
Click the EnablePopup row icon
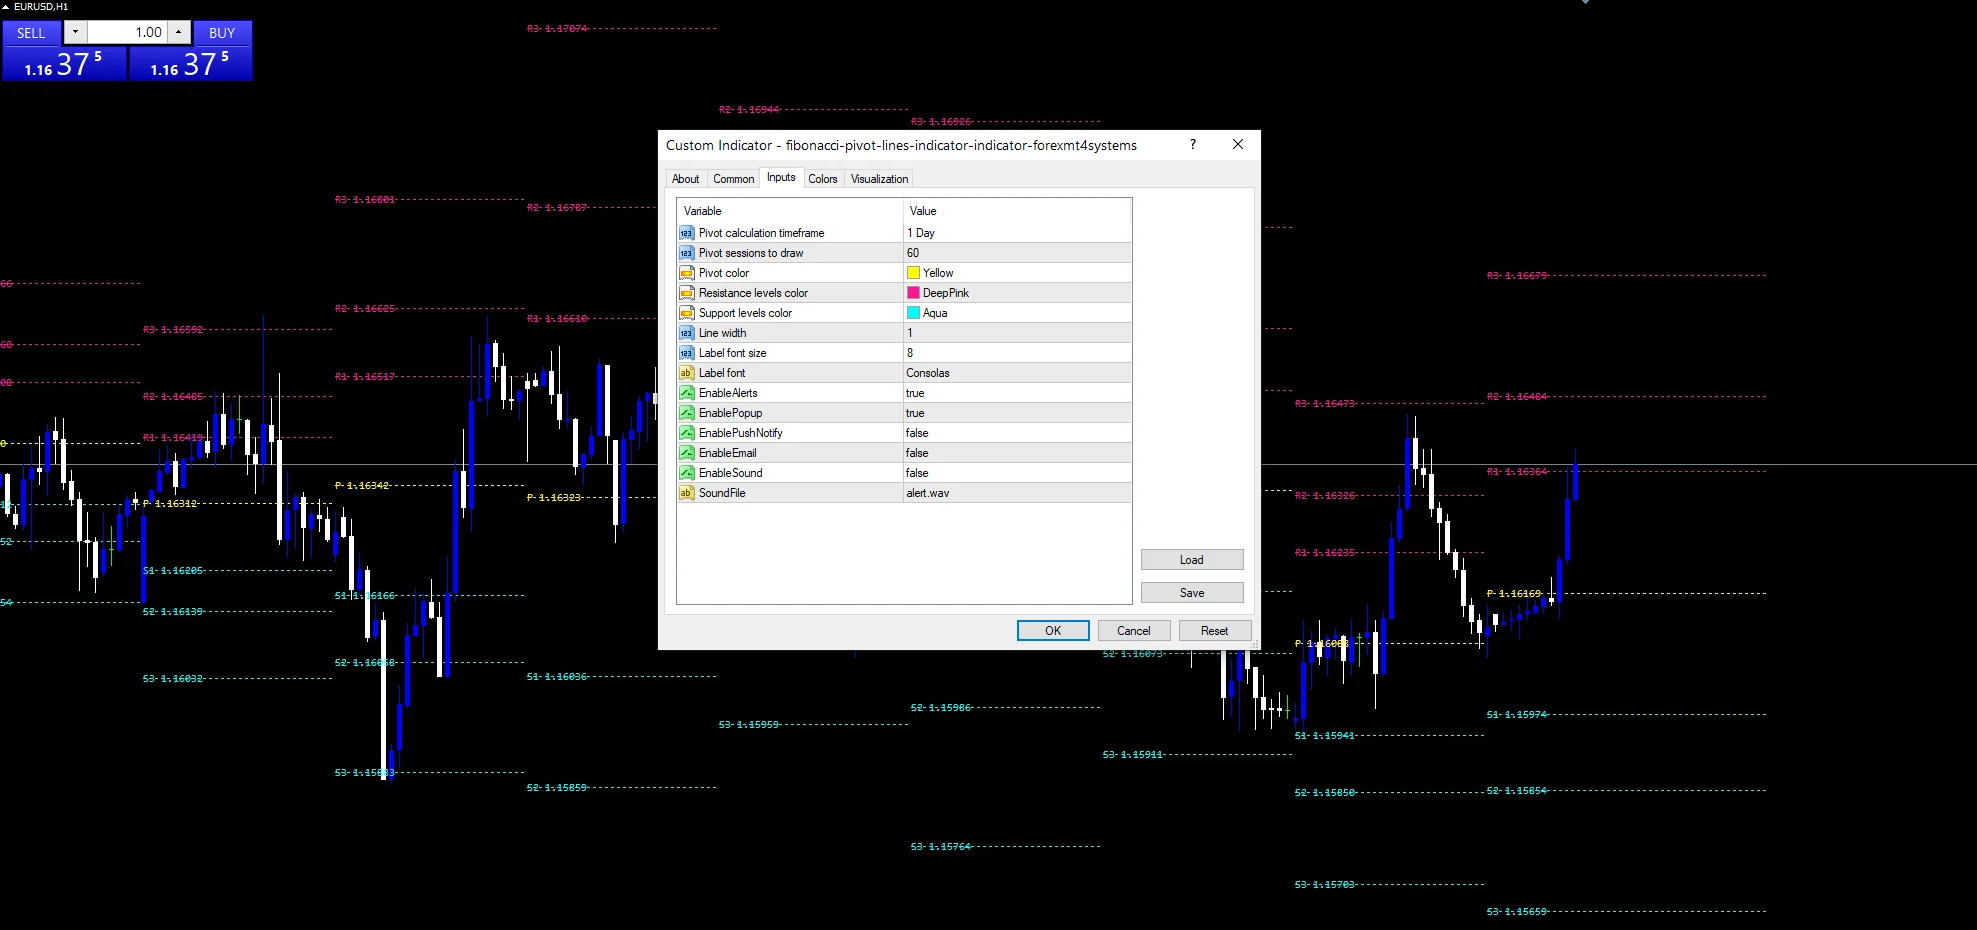pyautogui.click(x=686, y=413)
